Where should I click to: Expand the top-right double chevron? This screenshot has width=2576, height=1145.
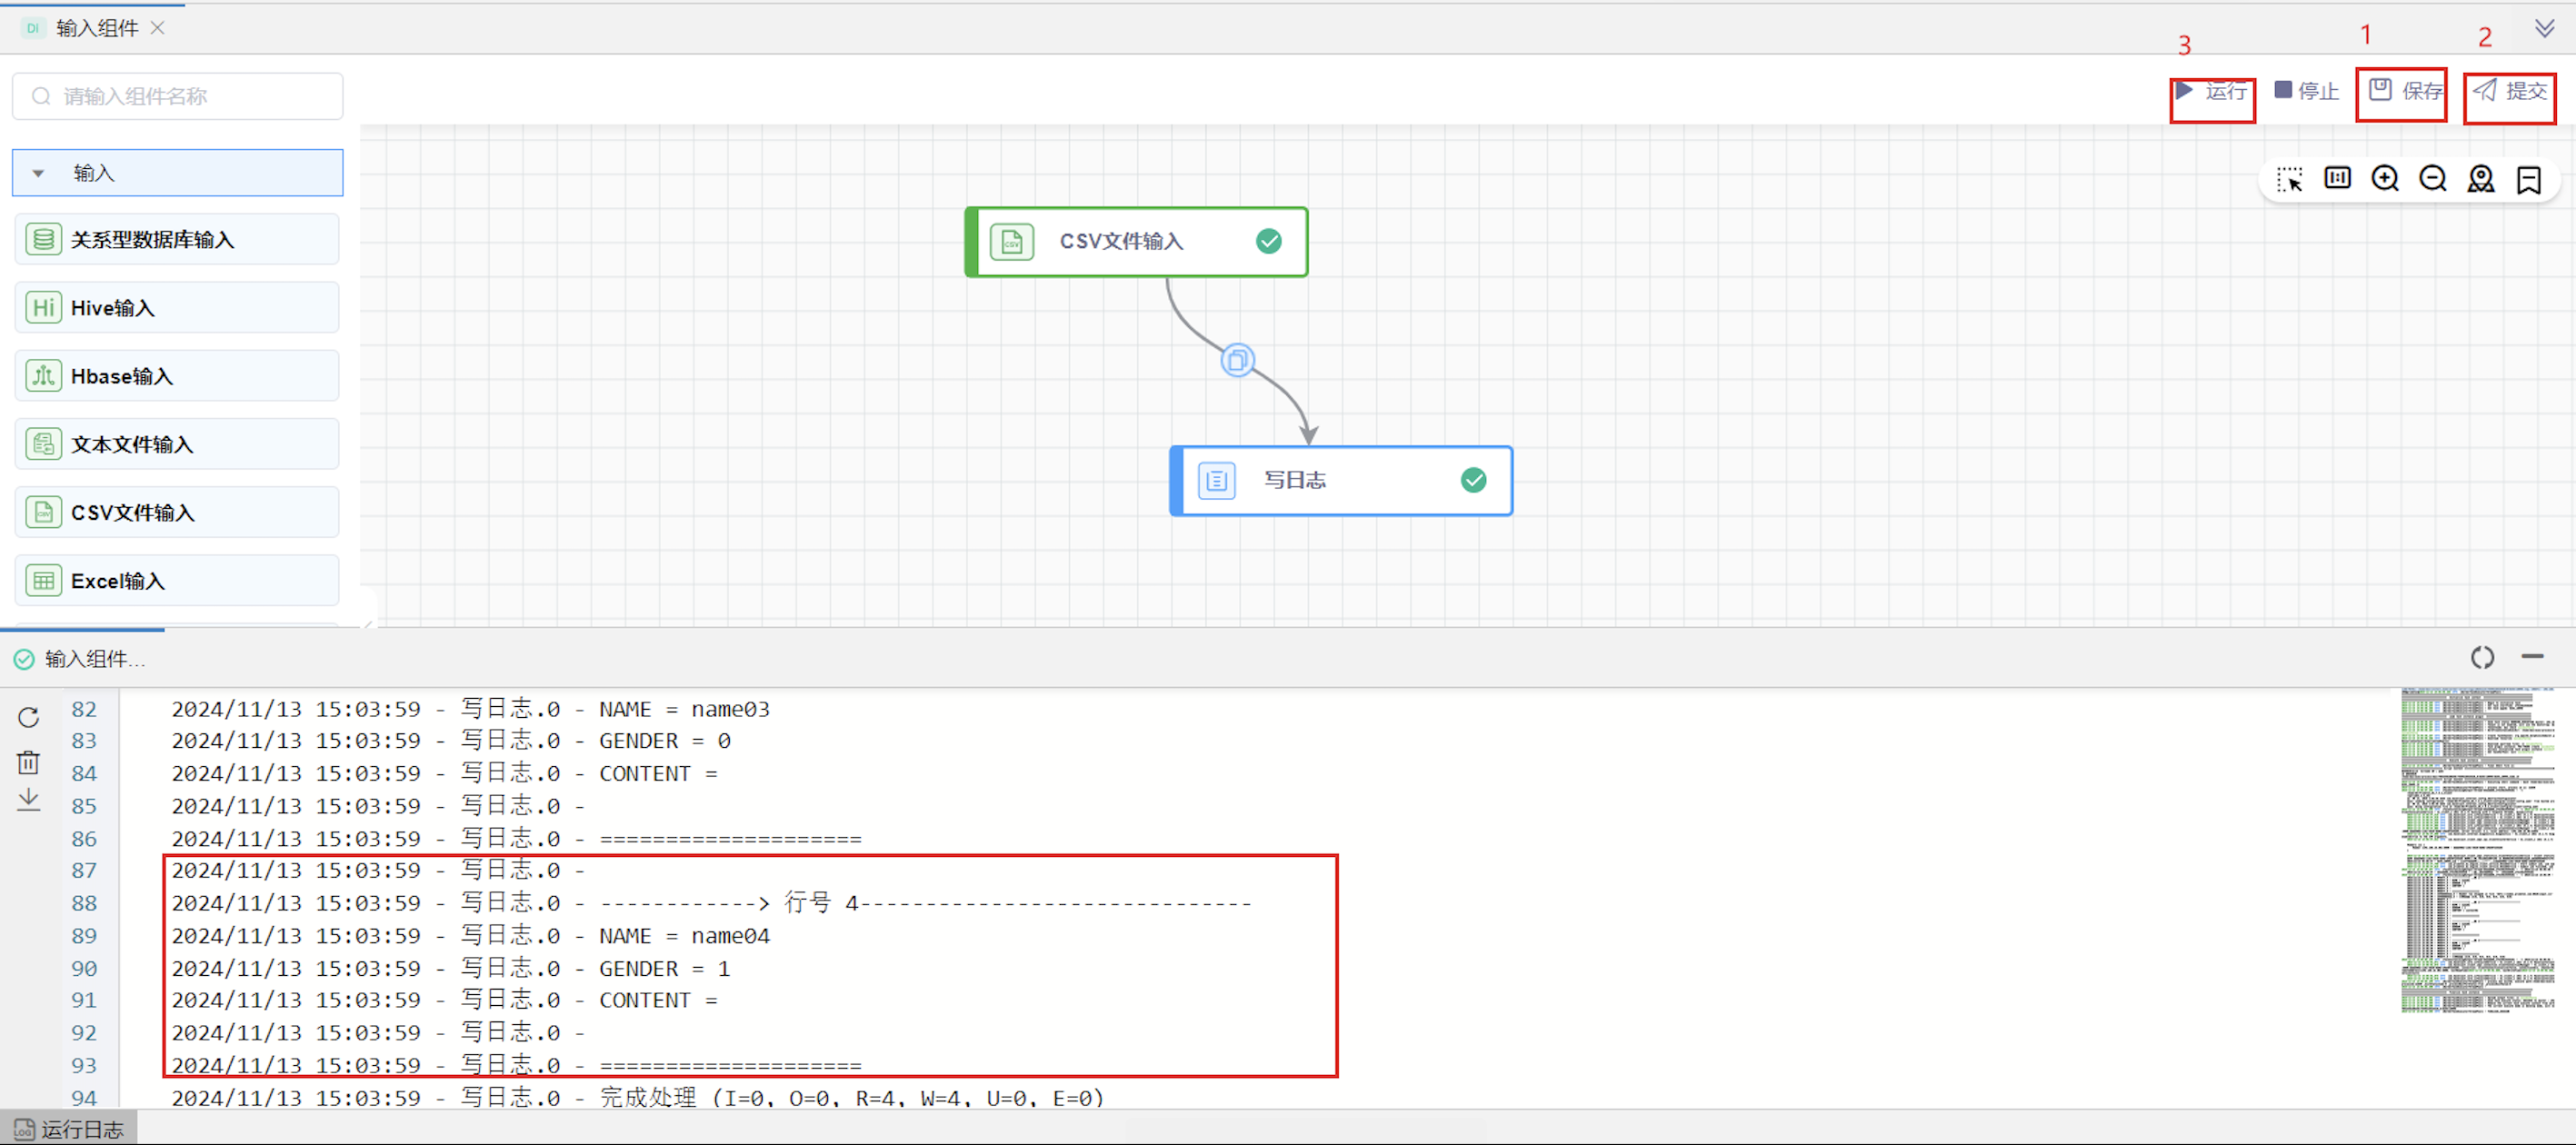pyautogui.click(x=2545, y=28)
